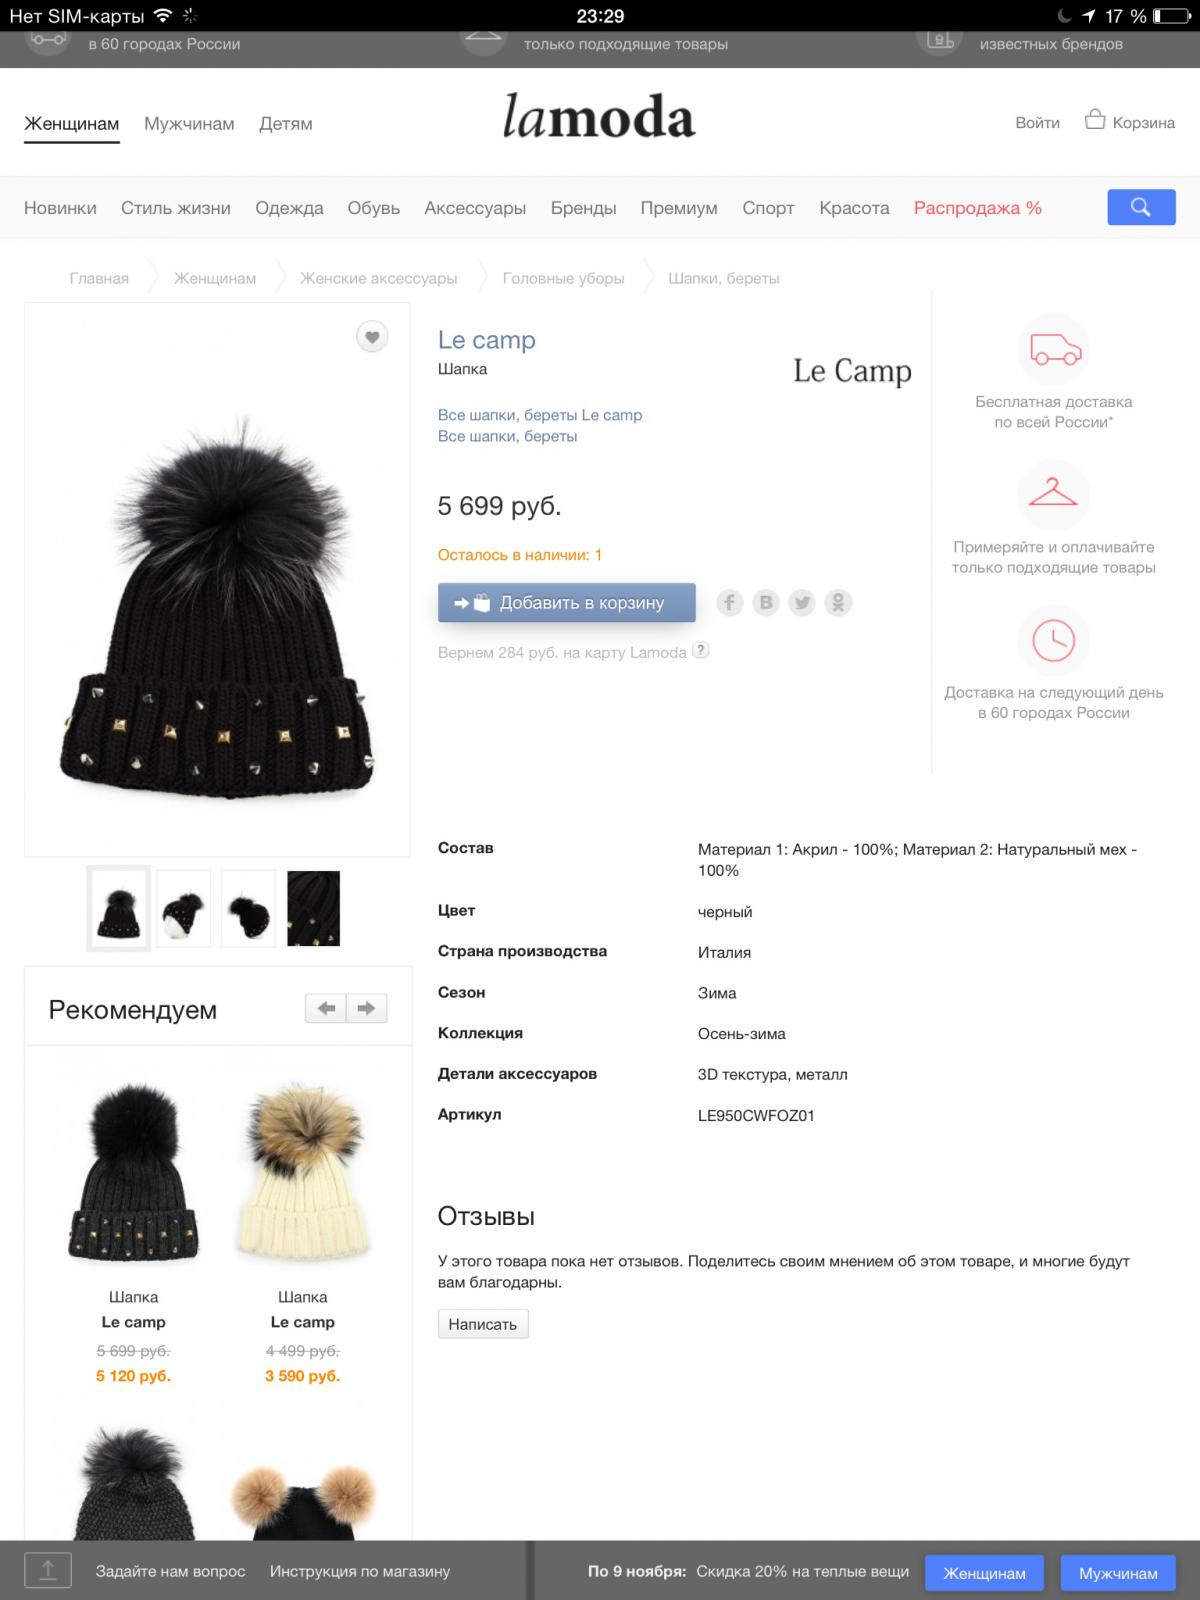Viewport: 1200px width, 1600px height.
Task: Show the previous recommended items arrow
Action: click(326, 1008)
